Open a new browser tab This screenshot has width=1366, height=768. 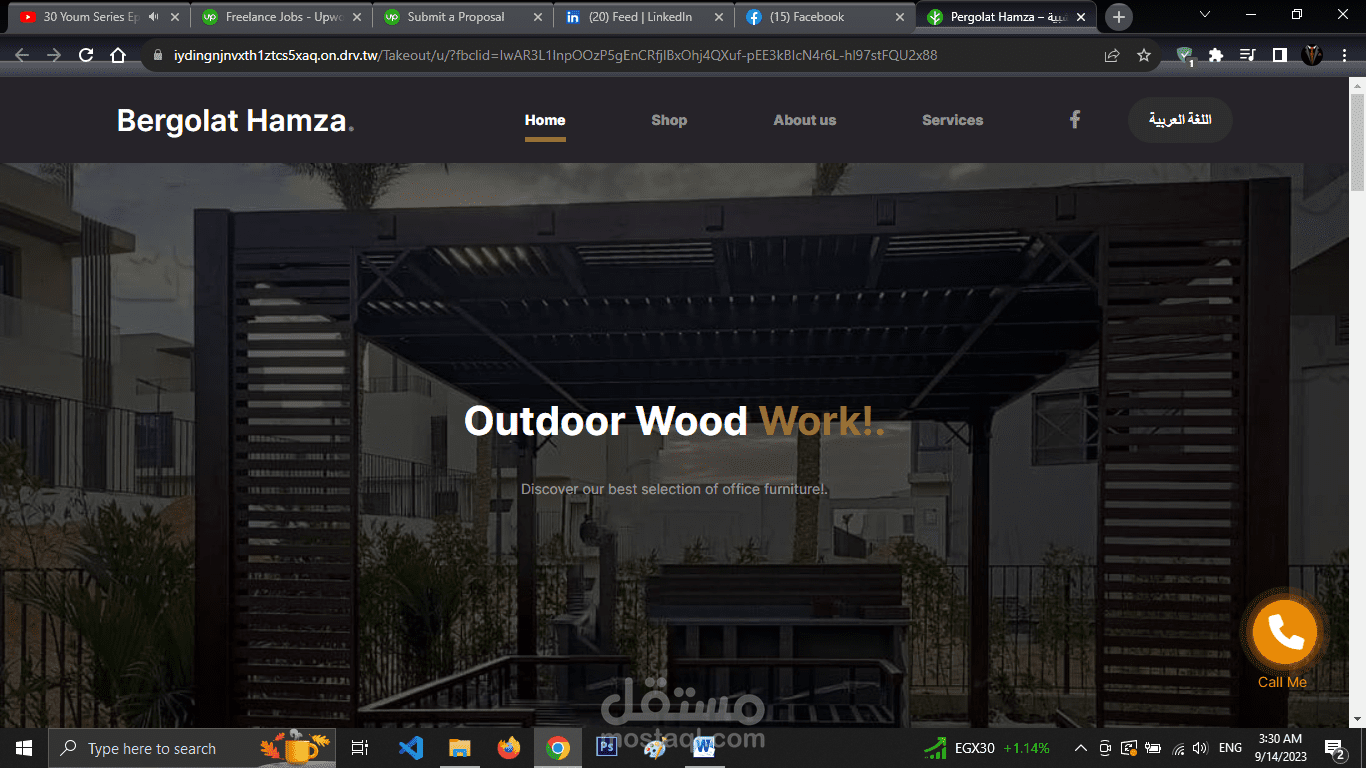pyautogui.click(x=1119, y=17)
